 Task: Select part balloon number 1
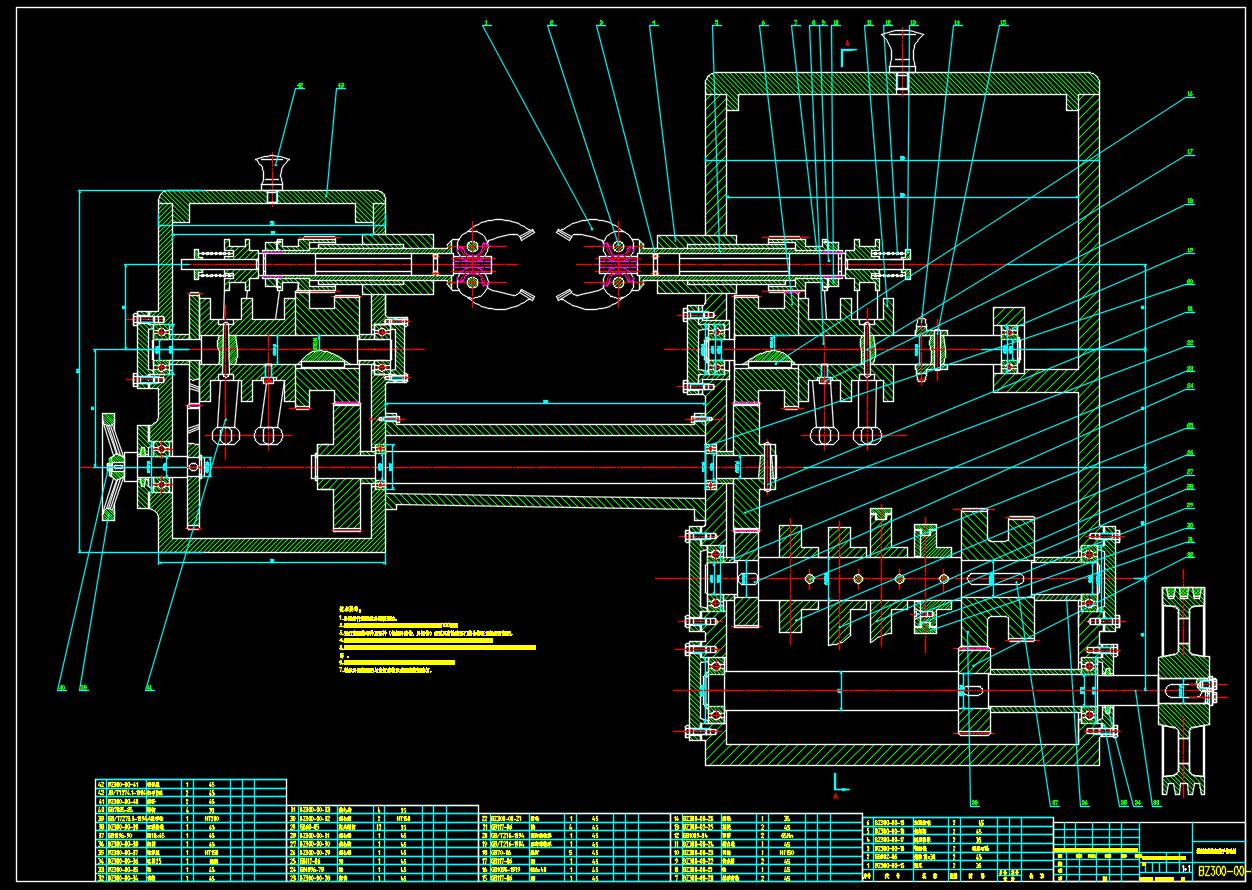[485, 22]
